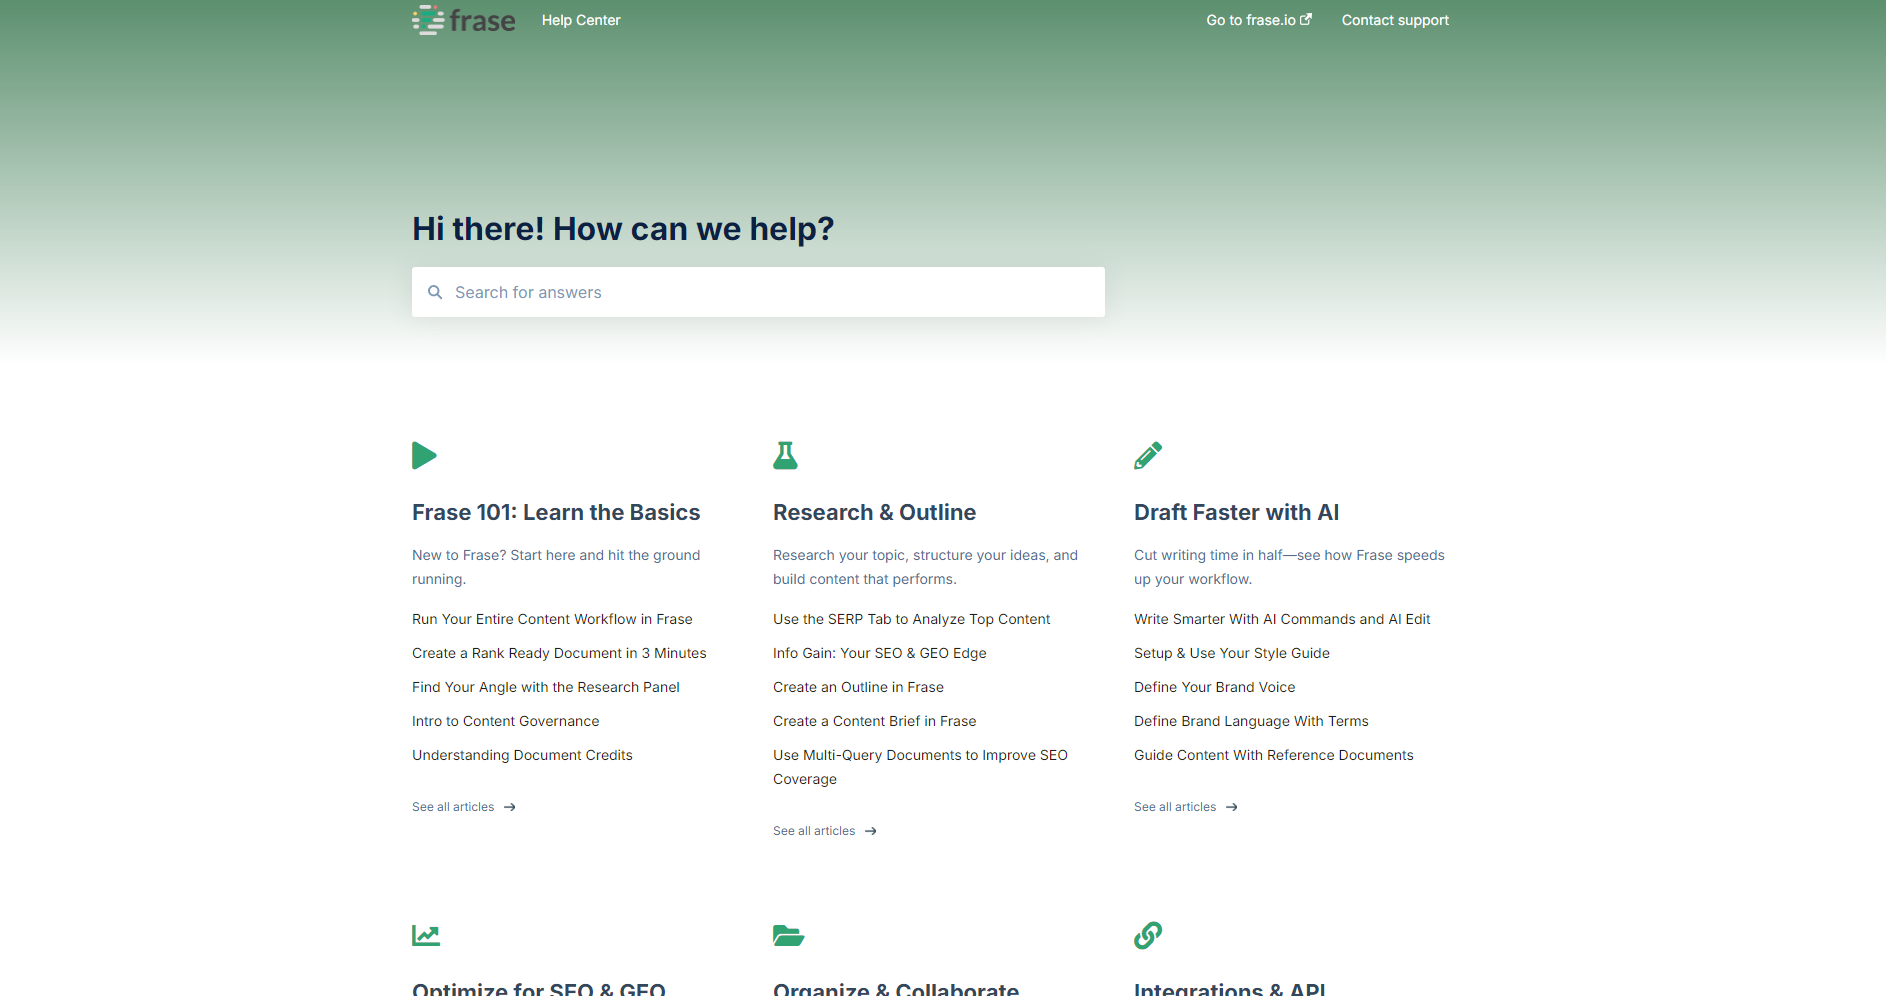Open Contact support in the header
This screenshot has height=996, width=1886.
pyautogui.click(x=1395, y=20)
